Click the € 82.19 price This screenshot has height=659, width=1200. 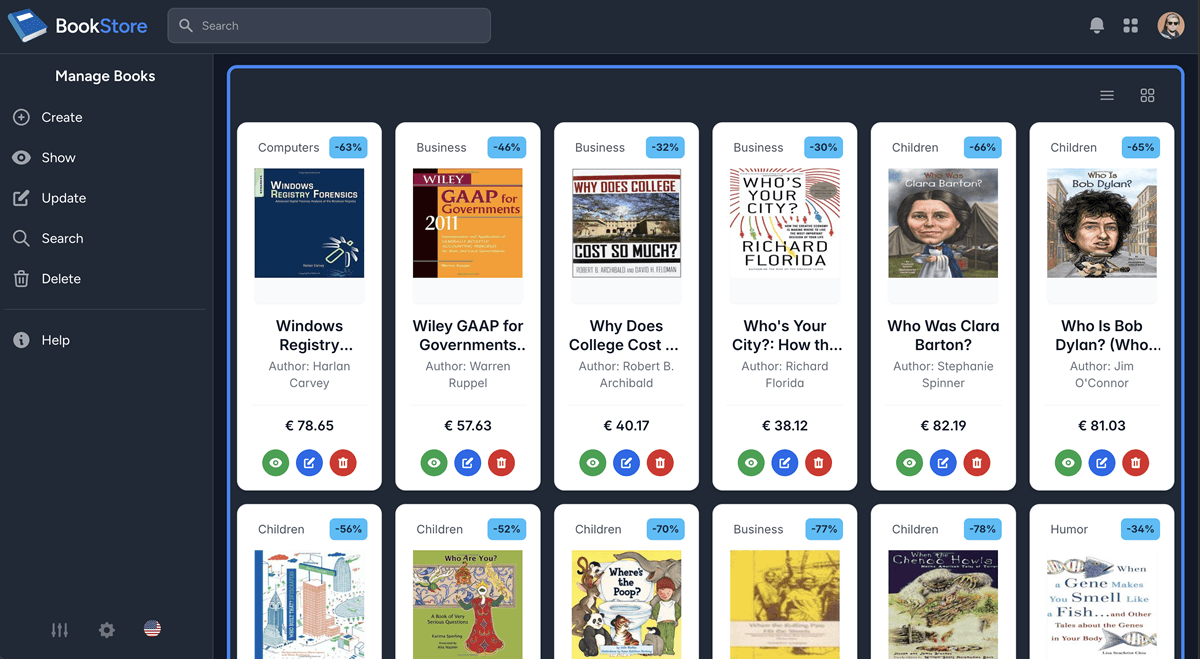click(944, 426)
